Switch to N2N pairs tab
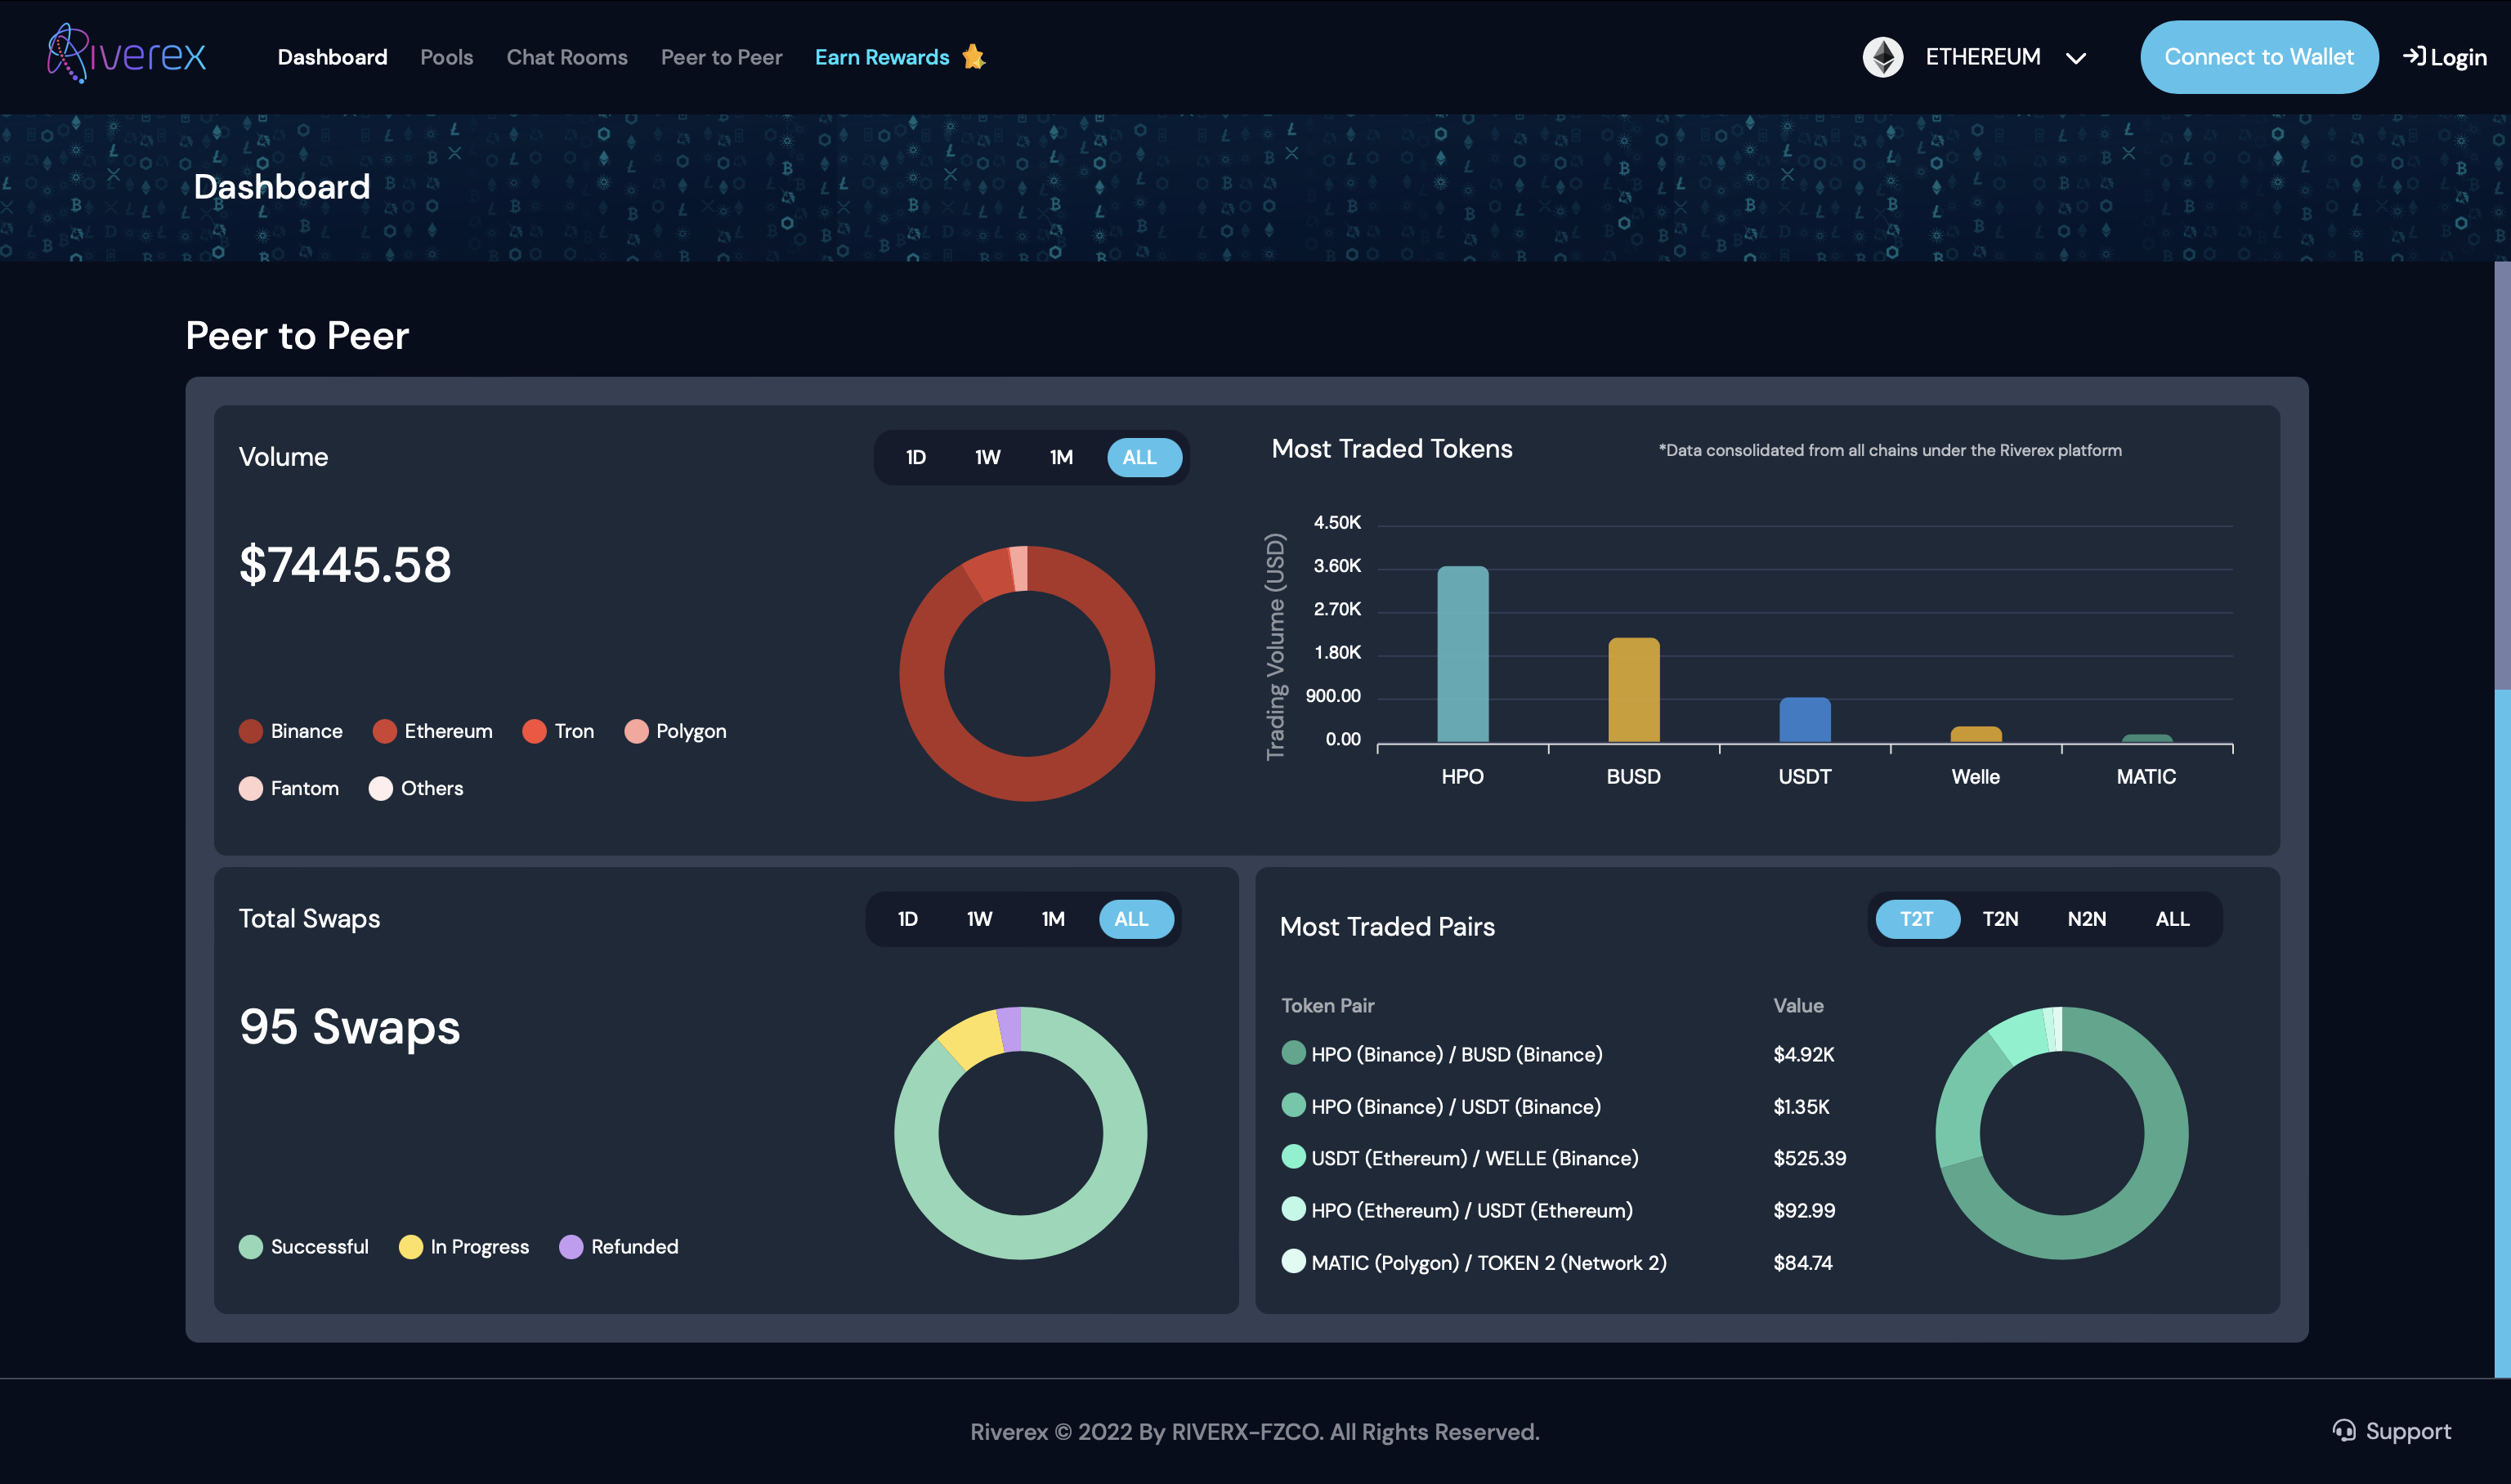This screenshot has width=2511, height=1484. [2086, 919]
